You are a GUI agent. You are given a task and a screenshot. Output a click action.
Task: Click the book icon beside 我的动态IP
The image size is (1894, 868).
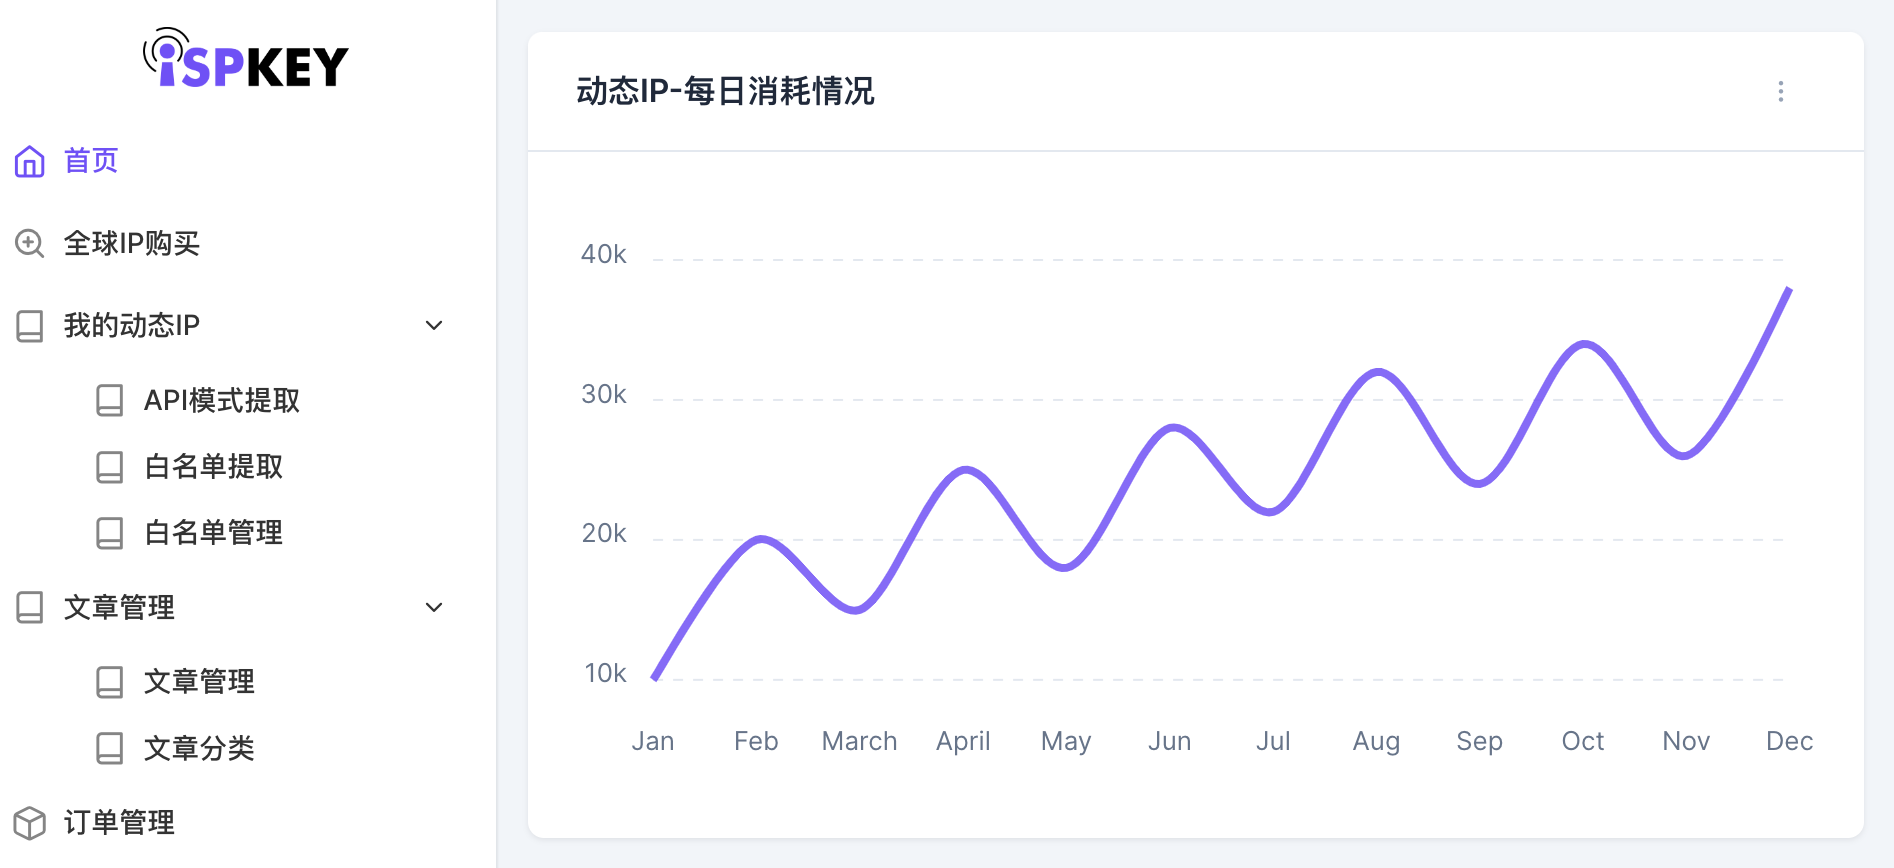click(30, 325)
